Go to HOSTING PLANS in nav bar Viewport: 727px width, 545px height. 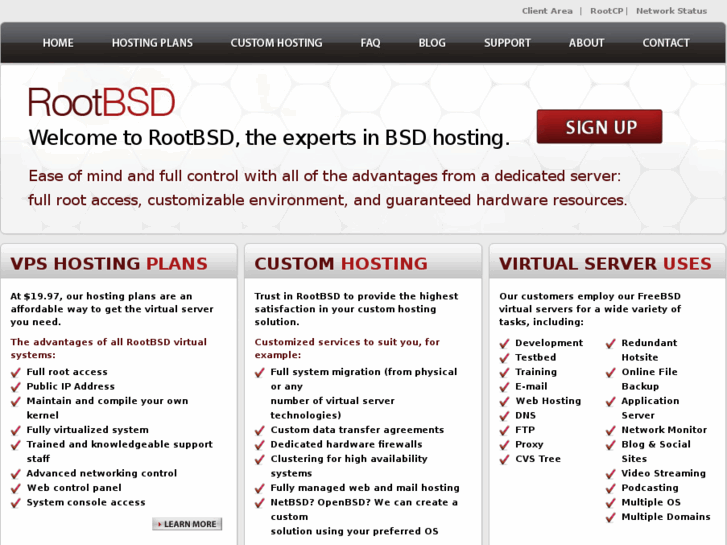(x=152, y=43)
